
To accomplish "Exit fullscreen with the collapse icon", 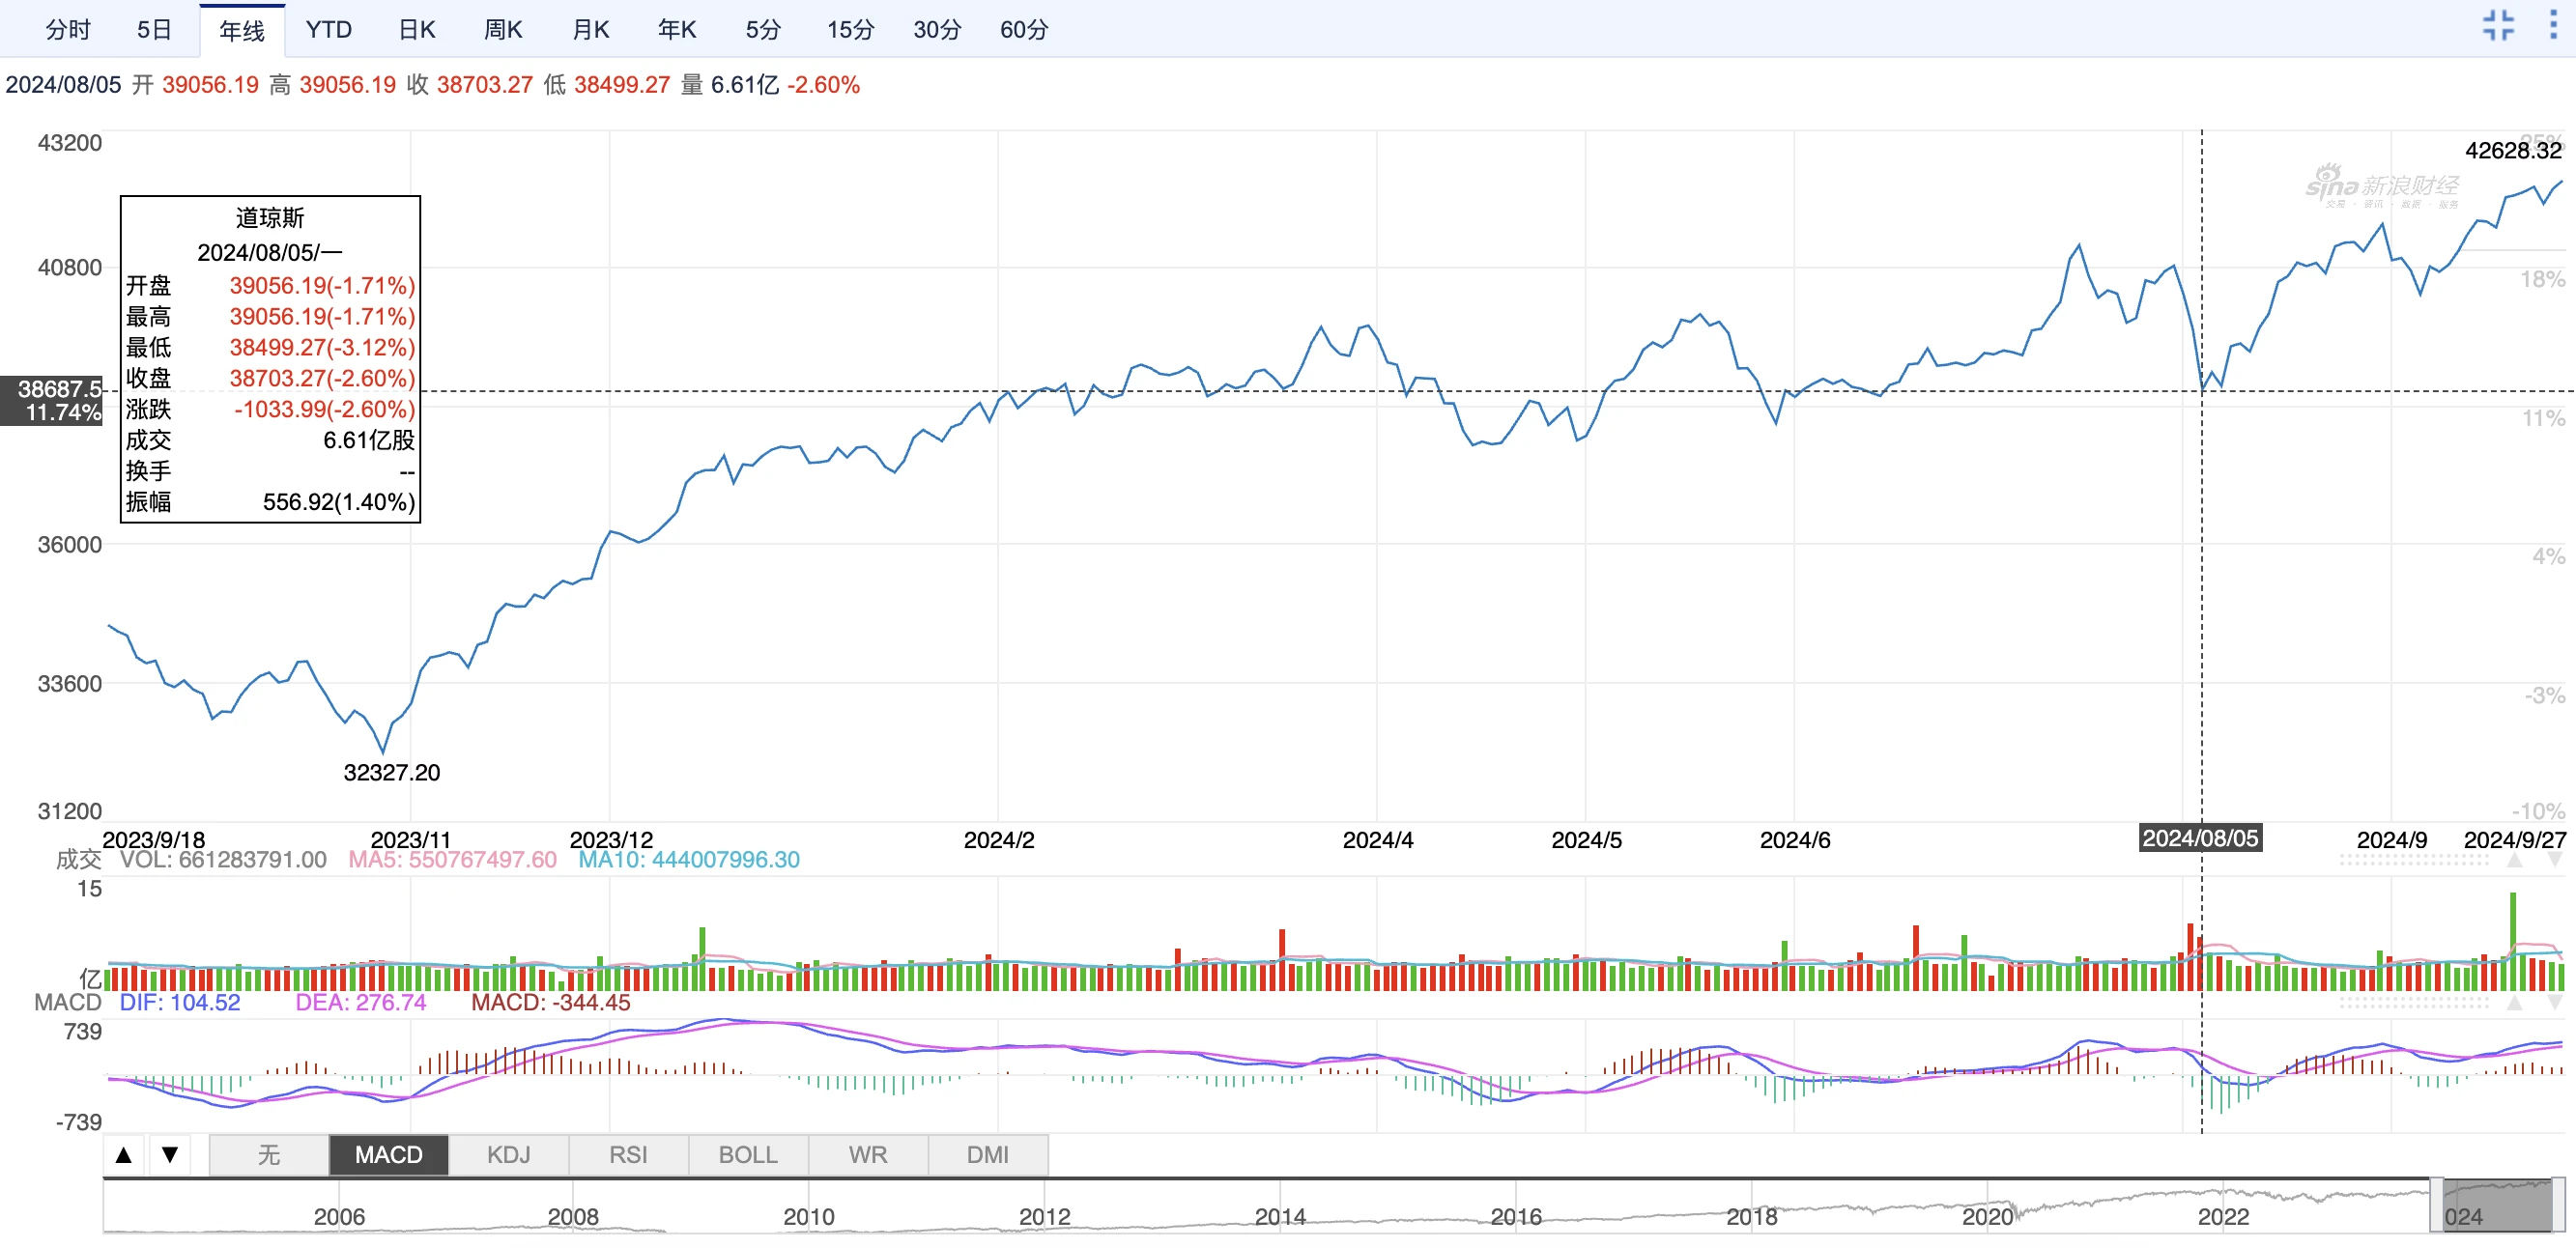I will (2497, 25).
